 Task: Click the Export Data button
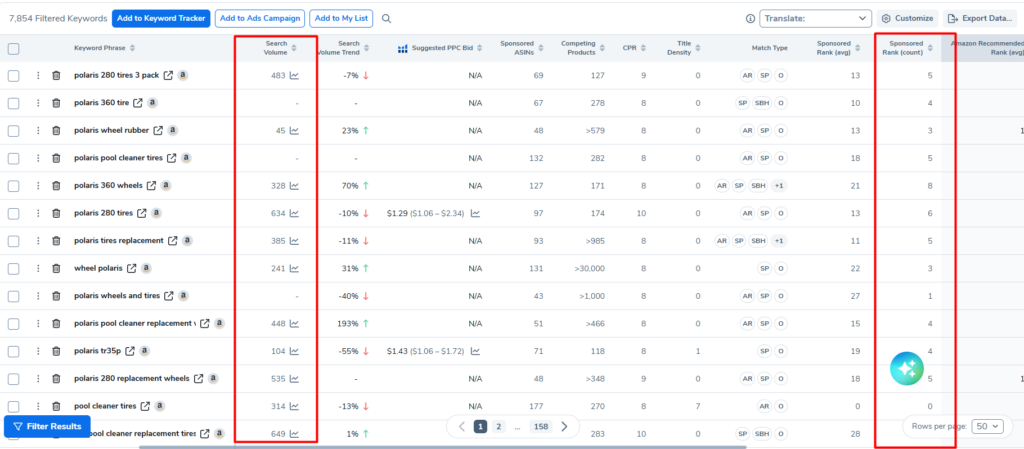tap(982, 18)
